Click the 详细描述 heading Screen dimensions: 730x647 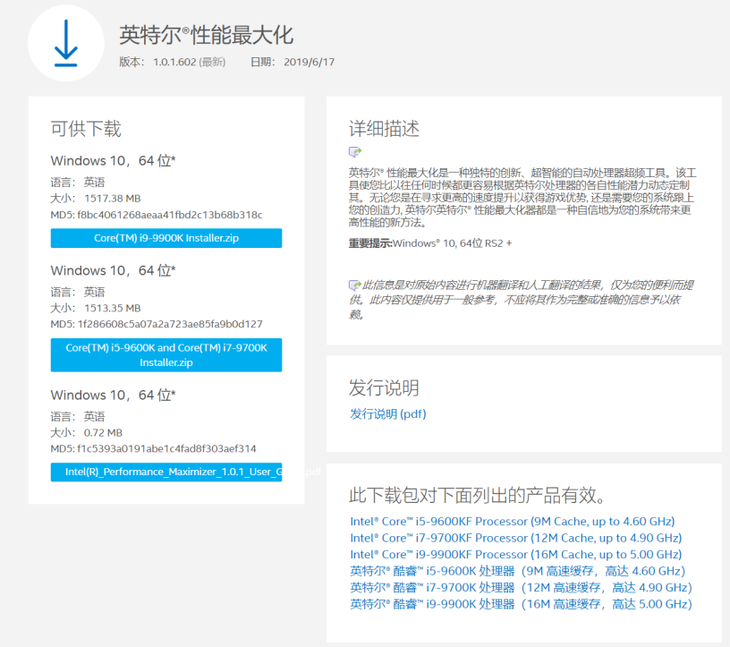(x=384, y=128)
